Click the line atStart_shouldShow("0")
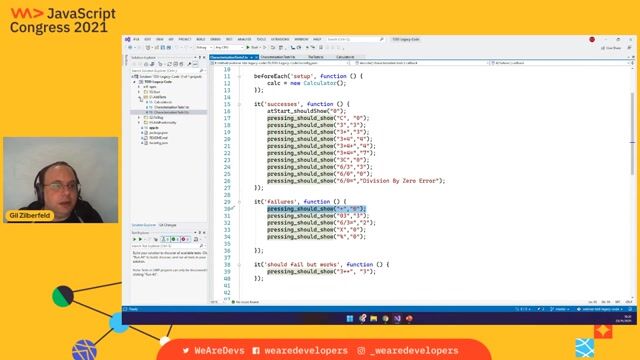 [x=306, y=111]
